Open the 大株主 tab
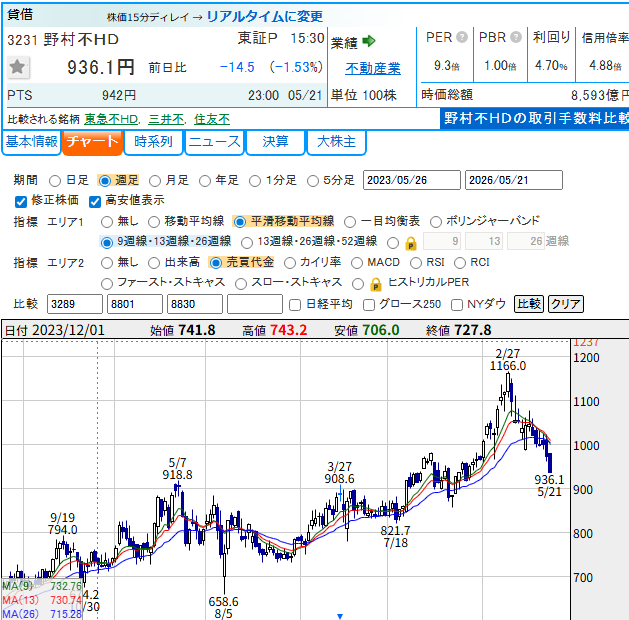 (337, 142)
